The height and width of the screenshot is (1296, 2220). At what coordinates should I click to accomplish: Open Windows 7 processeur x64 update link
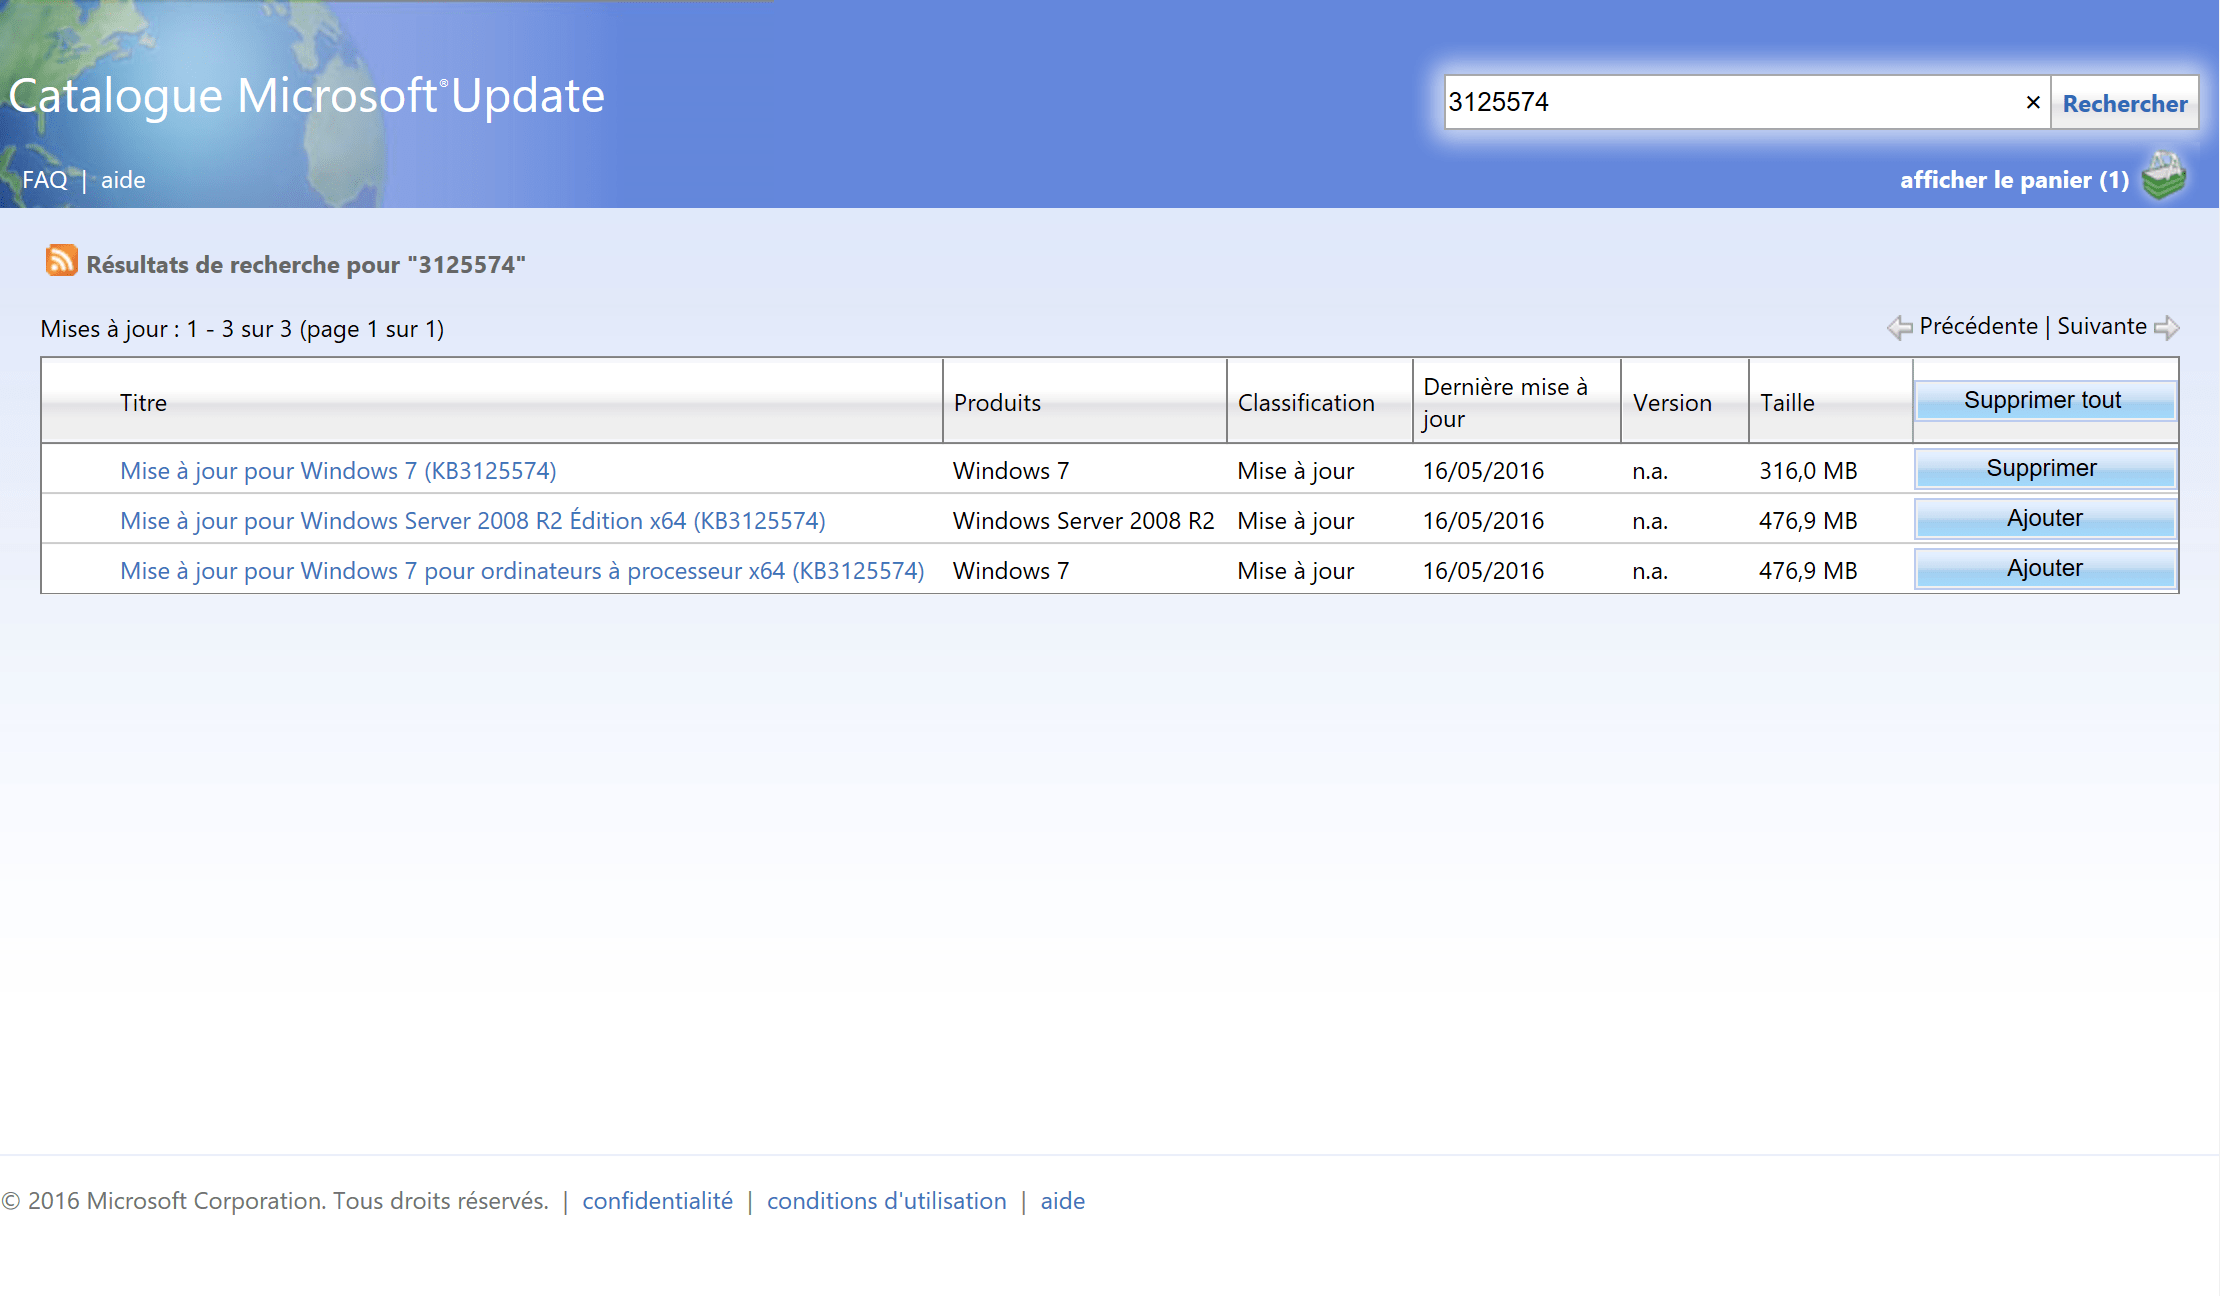tap(522, 571)
